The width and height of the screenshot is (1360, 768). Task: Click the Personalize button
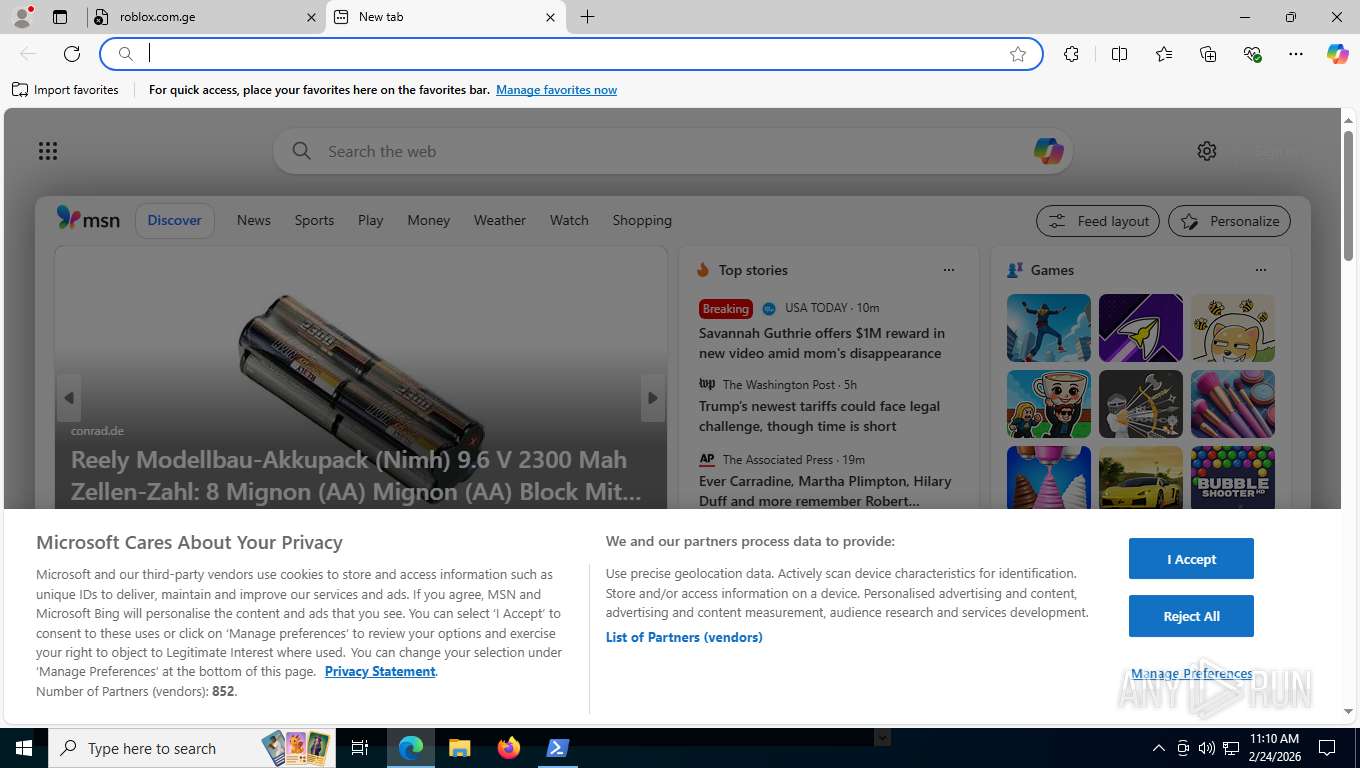pos(1230,221)
